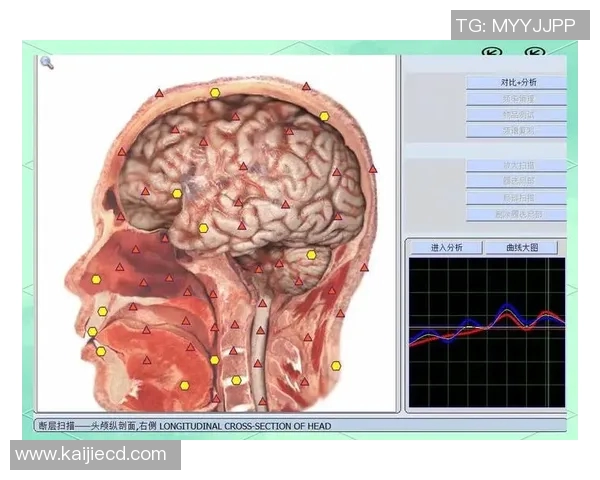This screenshot has height=480, width=600.
Task: Click the red triangle at the far back of head
Action: click(373, 168)
